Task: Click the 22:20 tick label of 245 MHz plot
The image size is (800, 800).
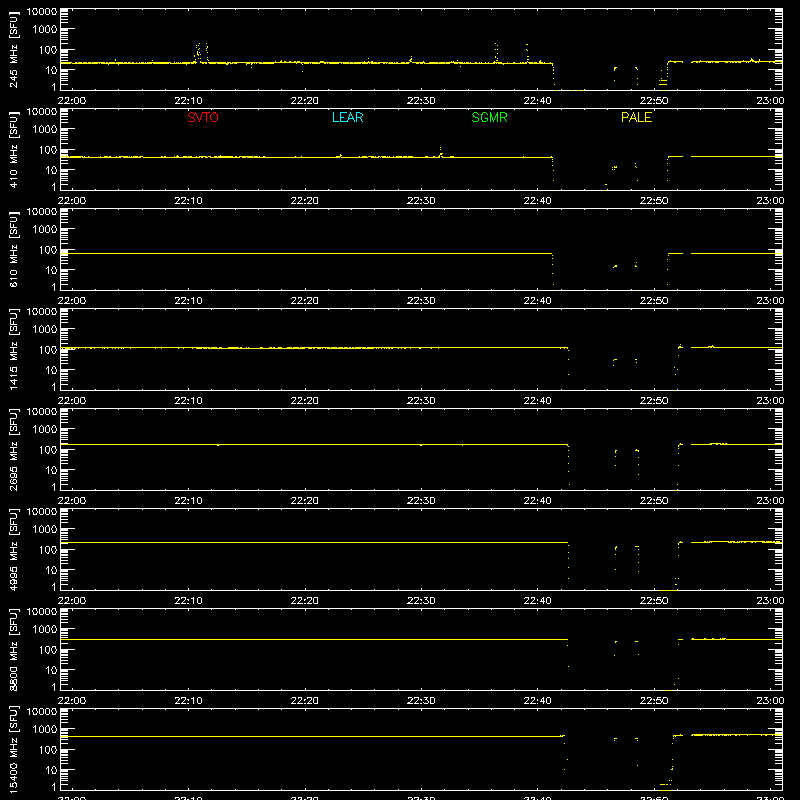Action: (x=305, y=101)
